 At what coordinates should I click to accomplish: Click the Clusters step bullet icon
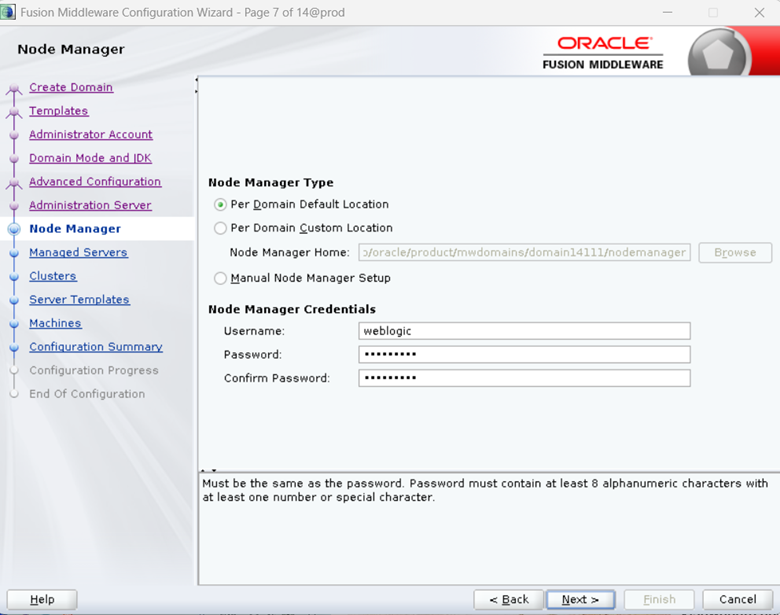tap(14, 277)
